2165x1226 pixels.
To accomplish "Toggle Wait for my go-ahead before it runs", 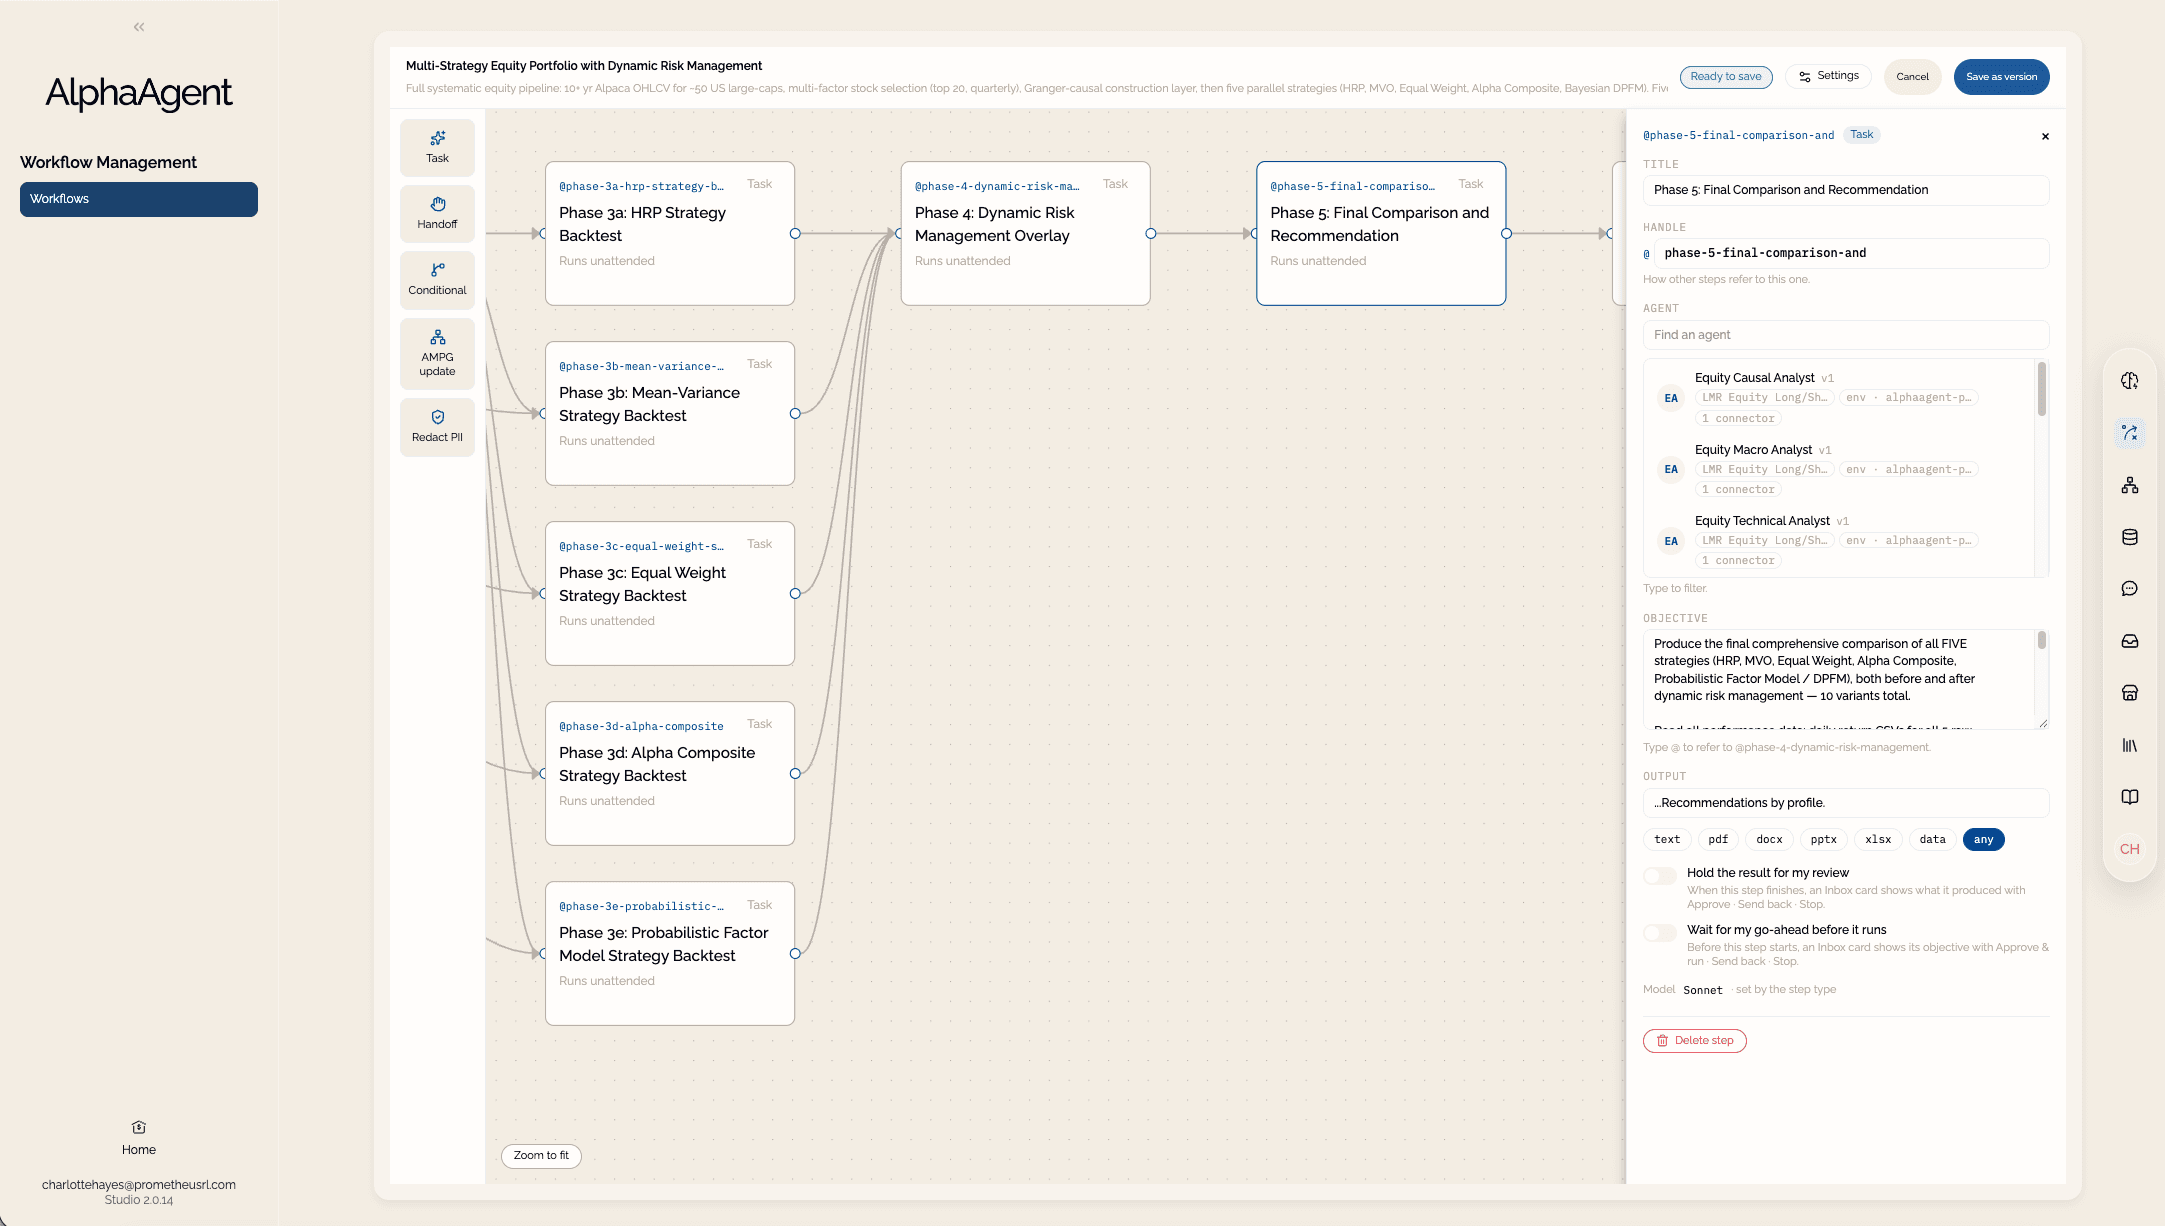I will (x=1660, y=933).
